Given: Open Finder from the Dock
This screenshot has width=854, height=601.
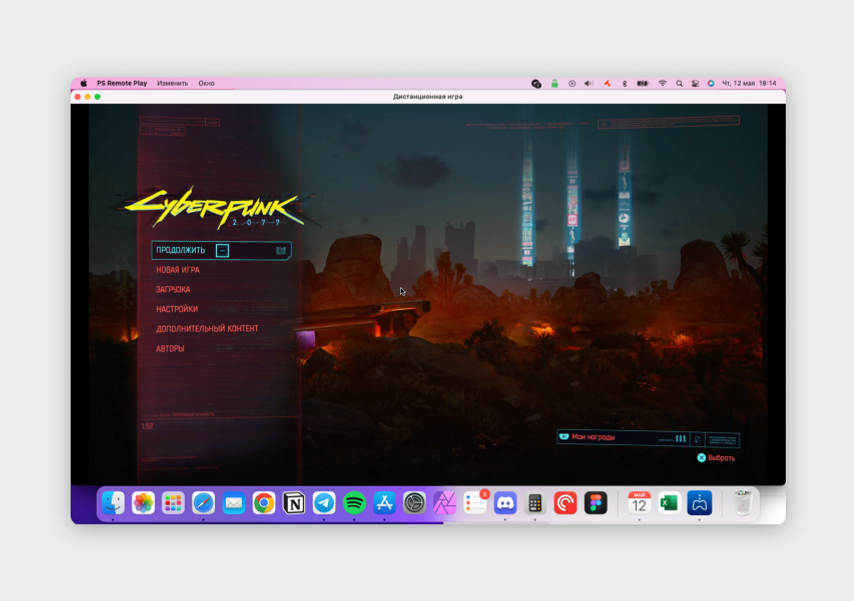Looking at the screenshot, I should (113, 503).
